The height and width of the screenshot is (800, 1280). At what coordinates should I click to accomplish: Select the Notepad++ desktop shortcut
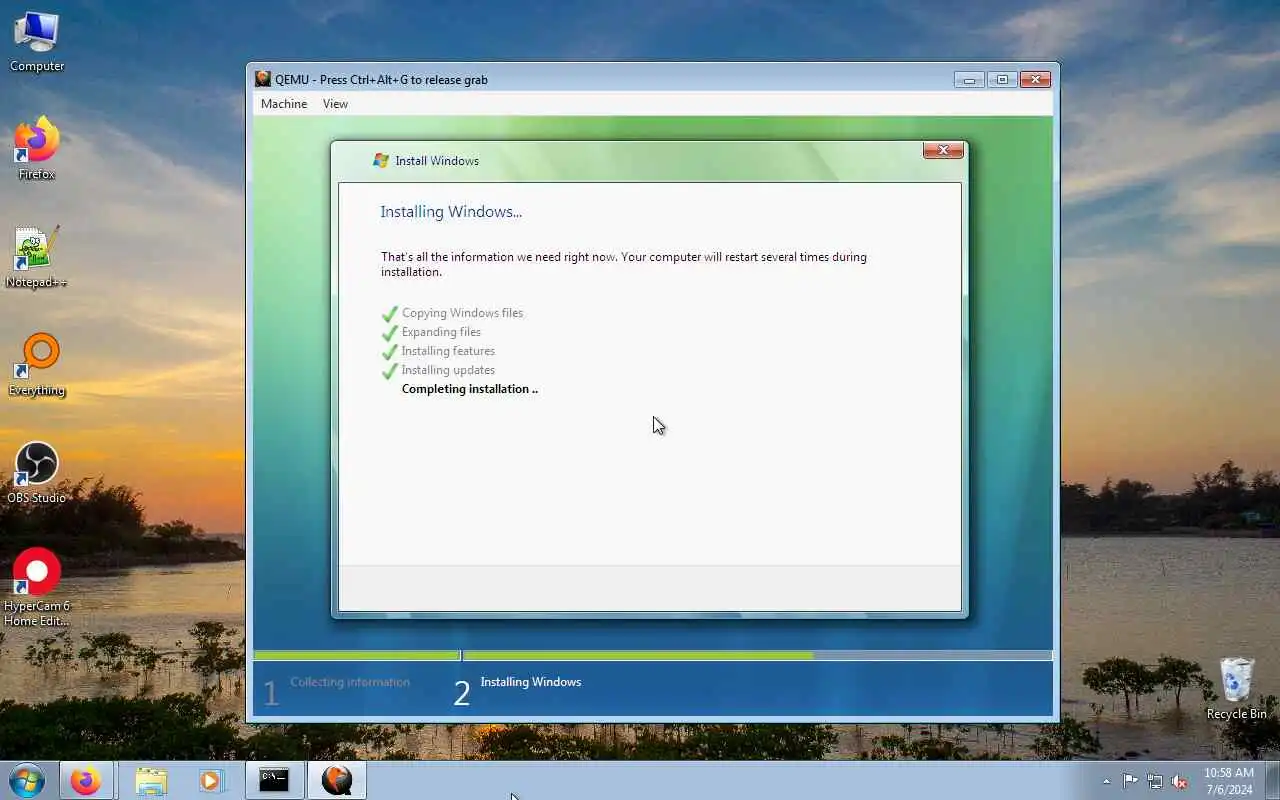37,257
